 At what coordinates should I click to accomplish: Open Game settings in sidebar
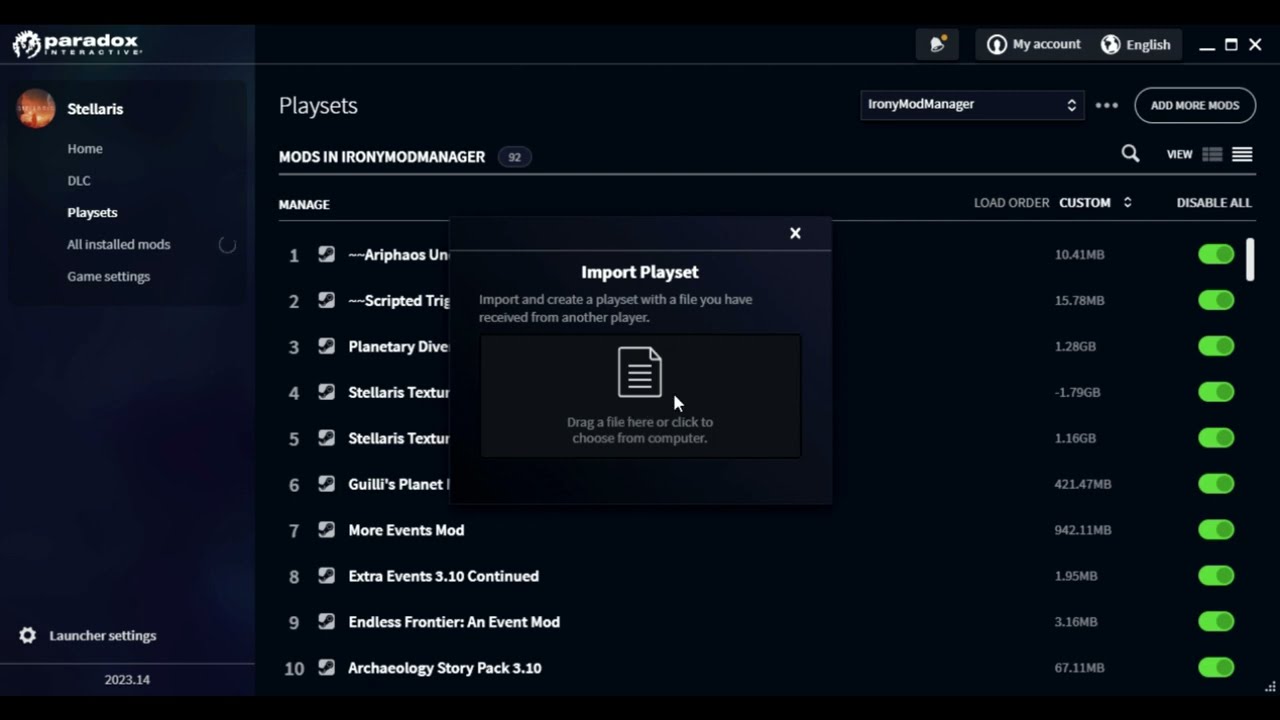point(109,276)
